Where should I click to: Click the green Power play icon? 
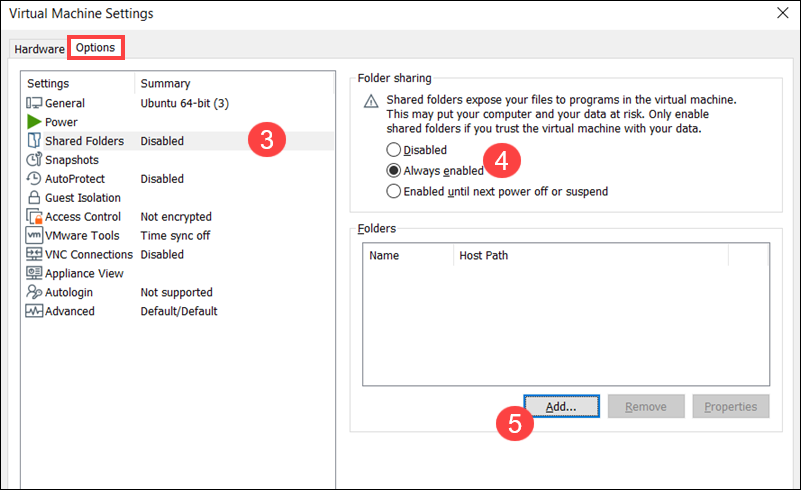[x=34, y=122]
